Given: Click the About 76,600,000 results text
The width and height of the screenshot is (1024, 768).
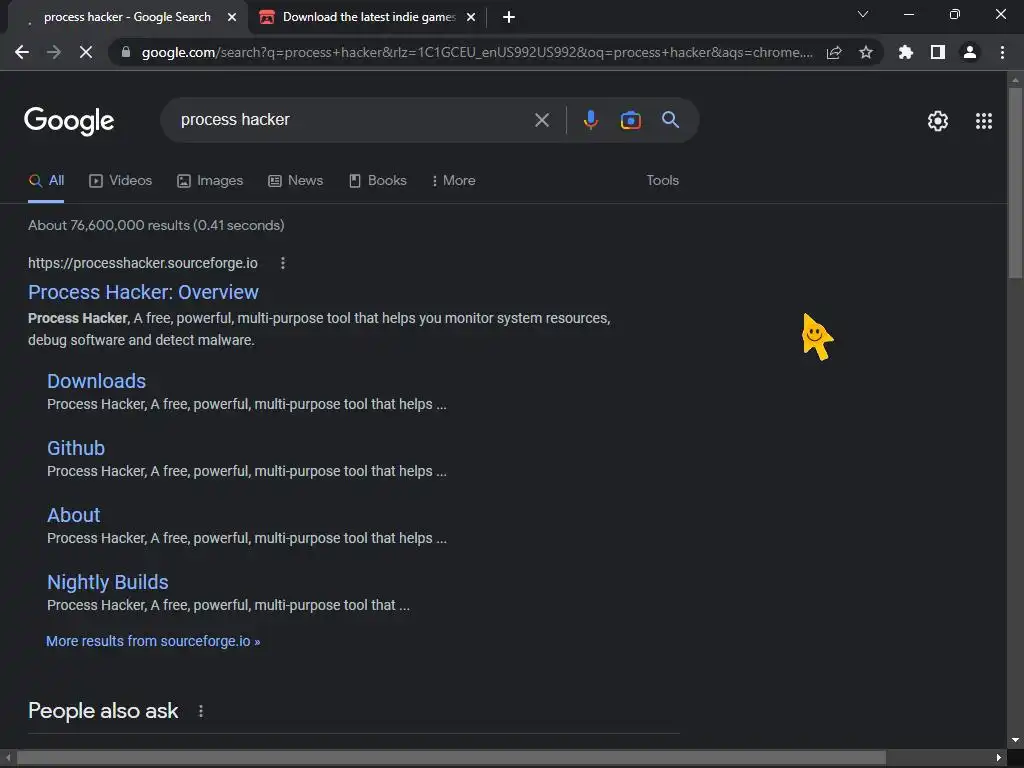Looking at the screenshot, I should pyautogui.click(x=156, y=225).
